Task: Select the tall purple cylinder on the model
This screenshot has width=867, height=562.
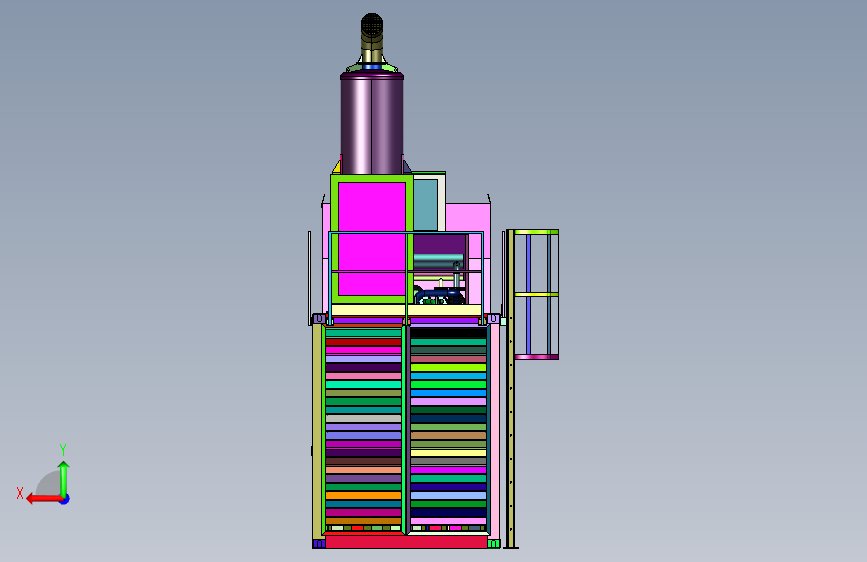Action: click(372, 124)
